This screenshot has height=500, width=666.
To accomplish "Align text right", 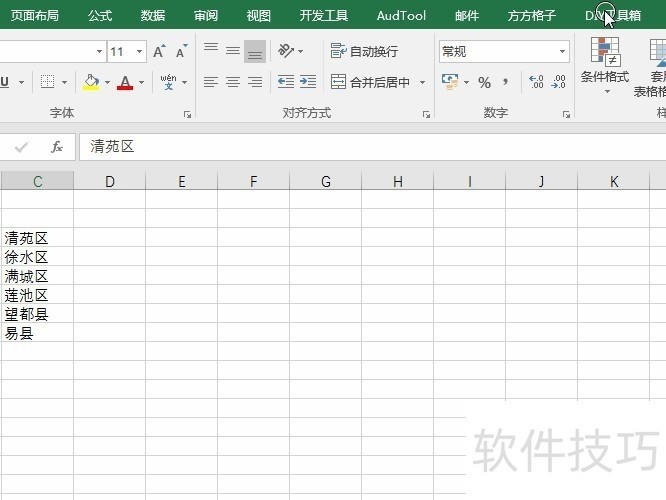I will tap(255, 82).
